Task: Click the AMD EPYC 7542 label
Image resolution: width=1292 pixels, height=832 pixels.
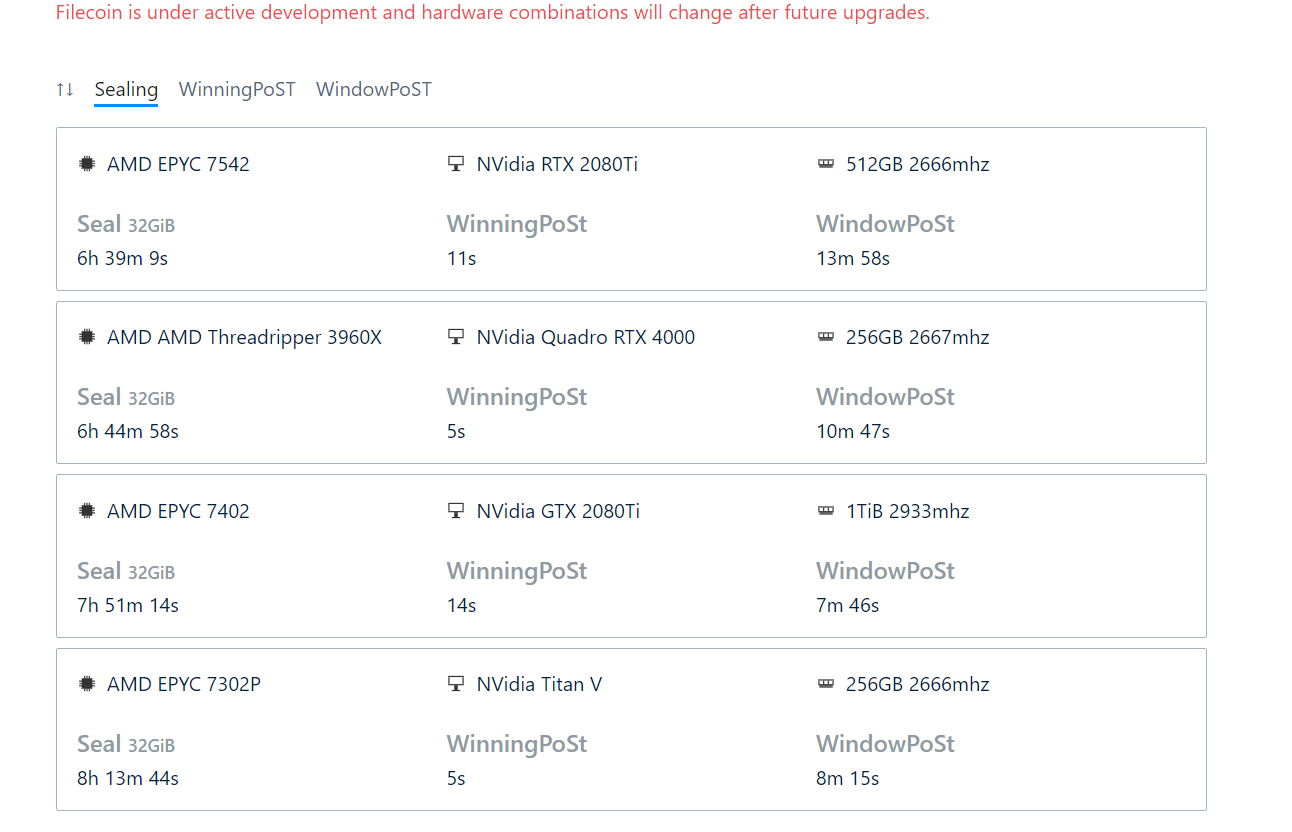Action: pos(178,164)
